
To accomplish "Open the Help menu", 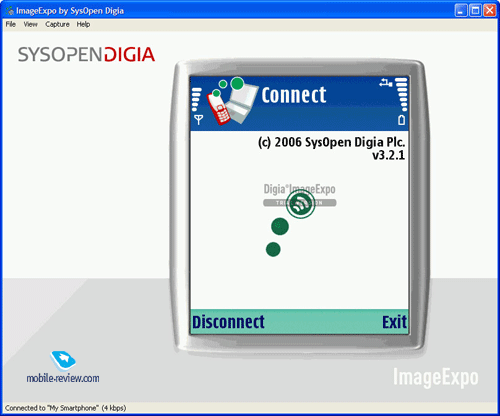I will (83, 24).
